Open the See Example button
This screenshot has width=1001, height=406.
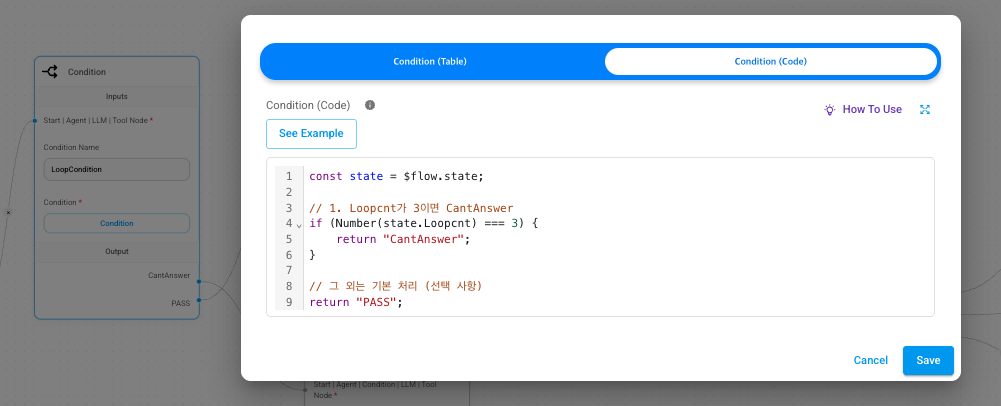(311, 133)
